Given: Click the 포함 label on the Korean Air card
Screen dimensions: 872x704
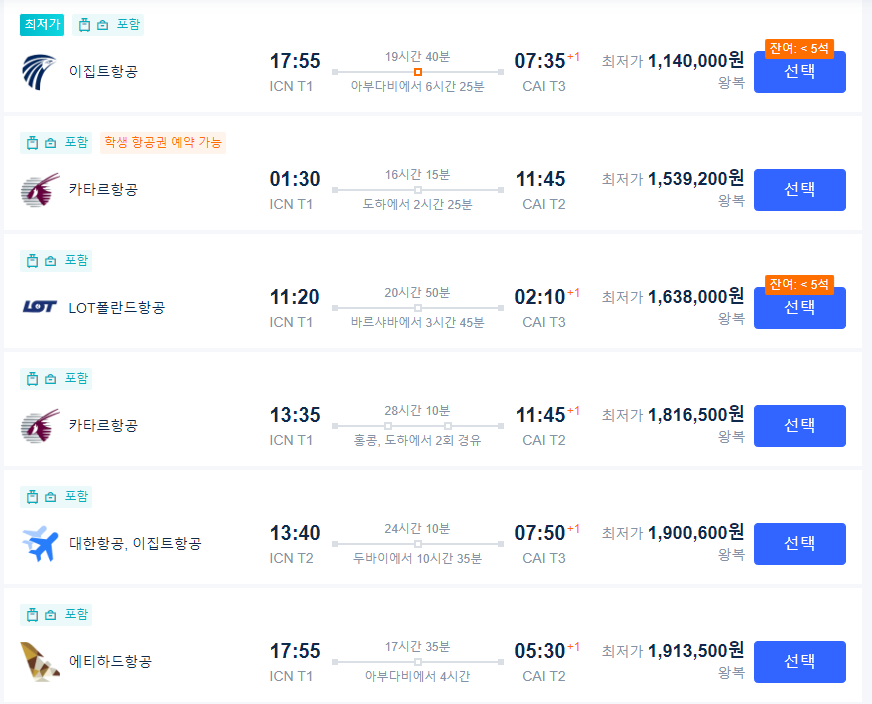Looking at the screenshot, I should coord(76,495).
